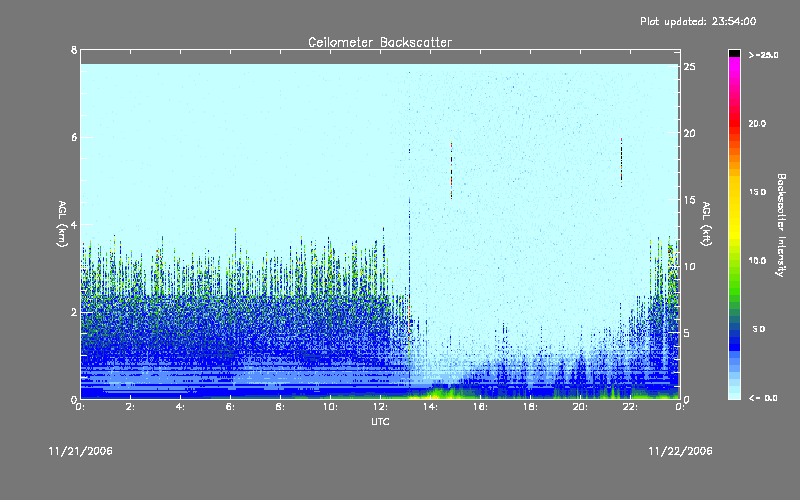Select the "6:" UTC hour tick label
The image size is (800, 500).
(230, 407)
